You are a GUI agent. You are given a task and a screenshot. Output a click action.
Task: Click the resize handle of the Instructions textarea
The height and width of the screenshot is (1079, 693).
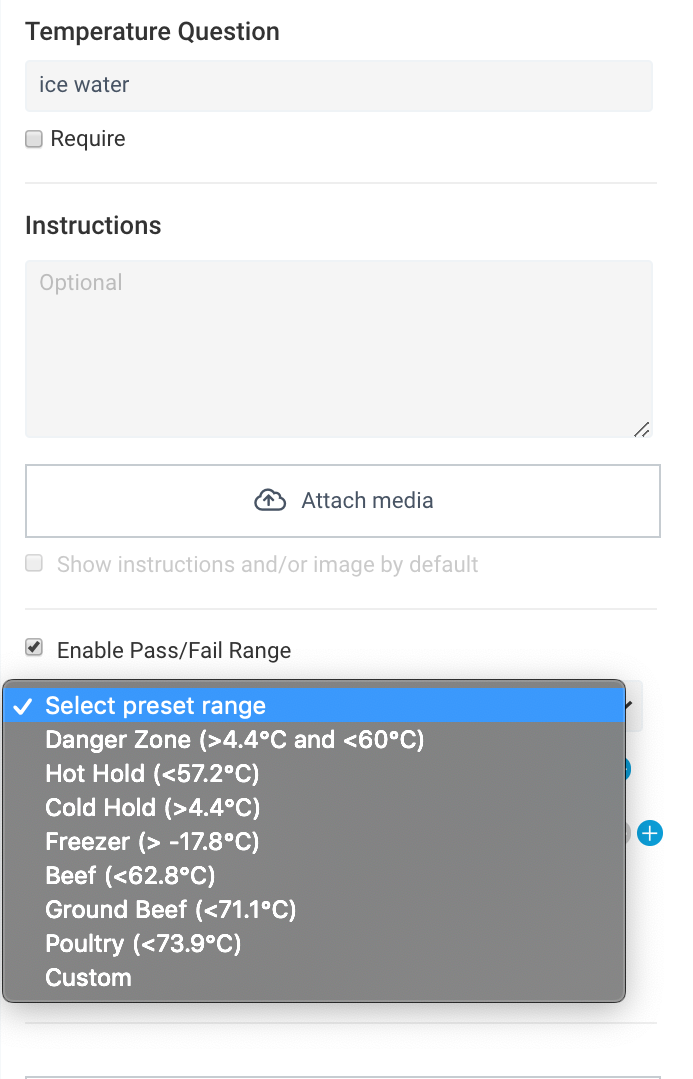coord(643,428)
